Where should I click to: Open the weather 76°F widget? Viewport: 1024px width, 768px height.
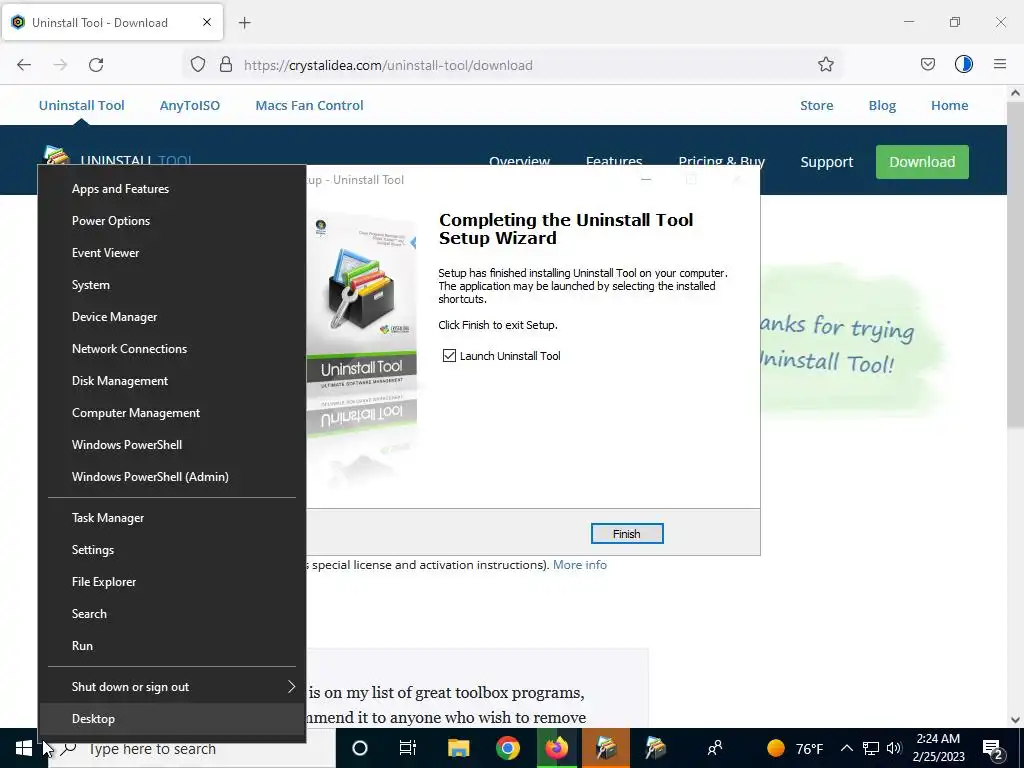click(795, 748)
